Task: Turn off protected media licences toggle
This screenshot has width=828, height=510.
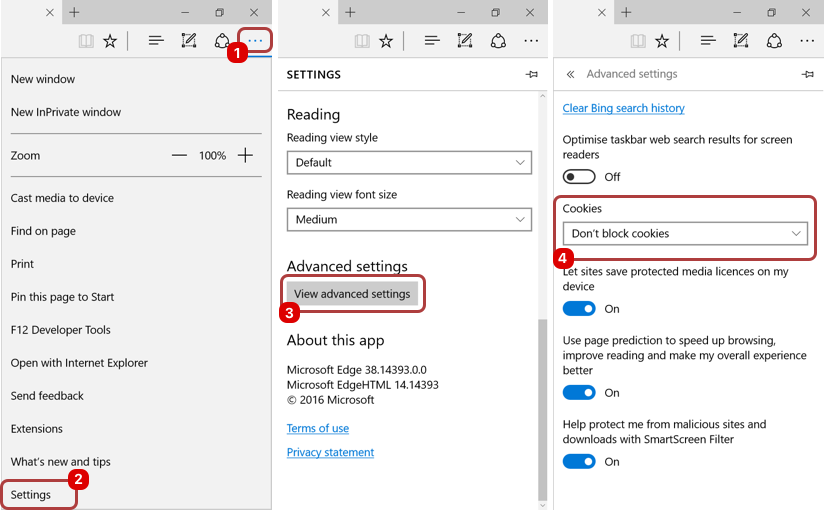Action: coord(579,309)
